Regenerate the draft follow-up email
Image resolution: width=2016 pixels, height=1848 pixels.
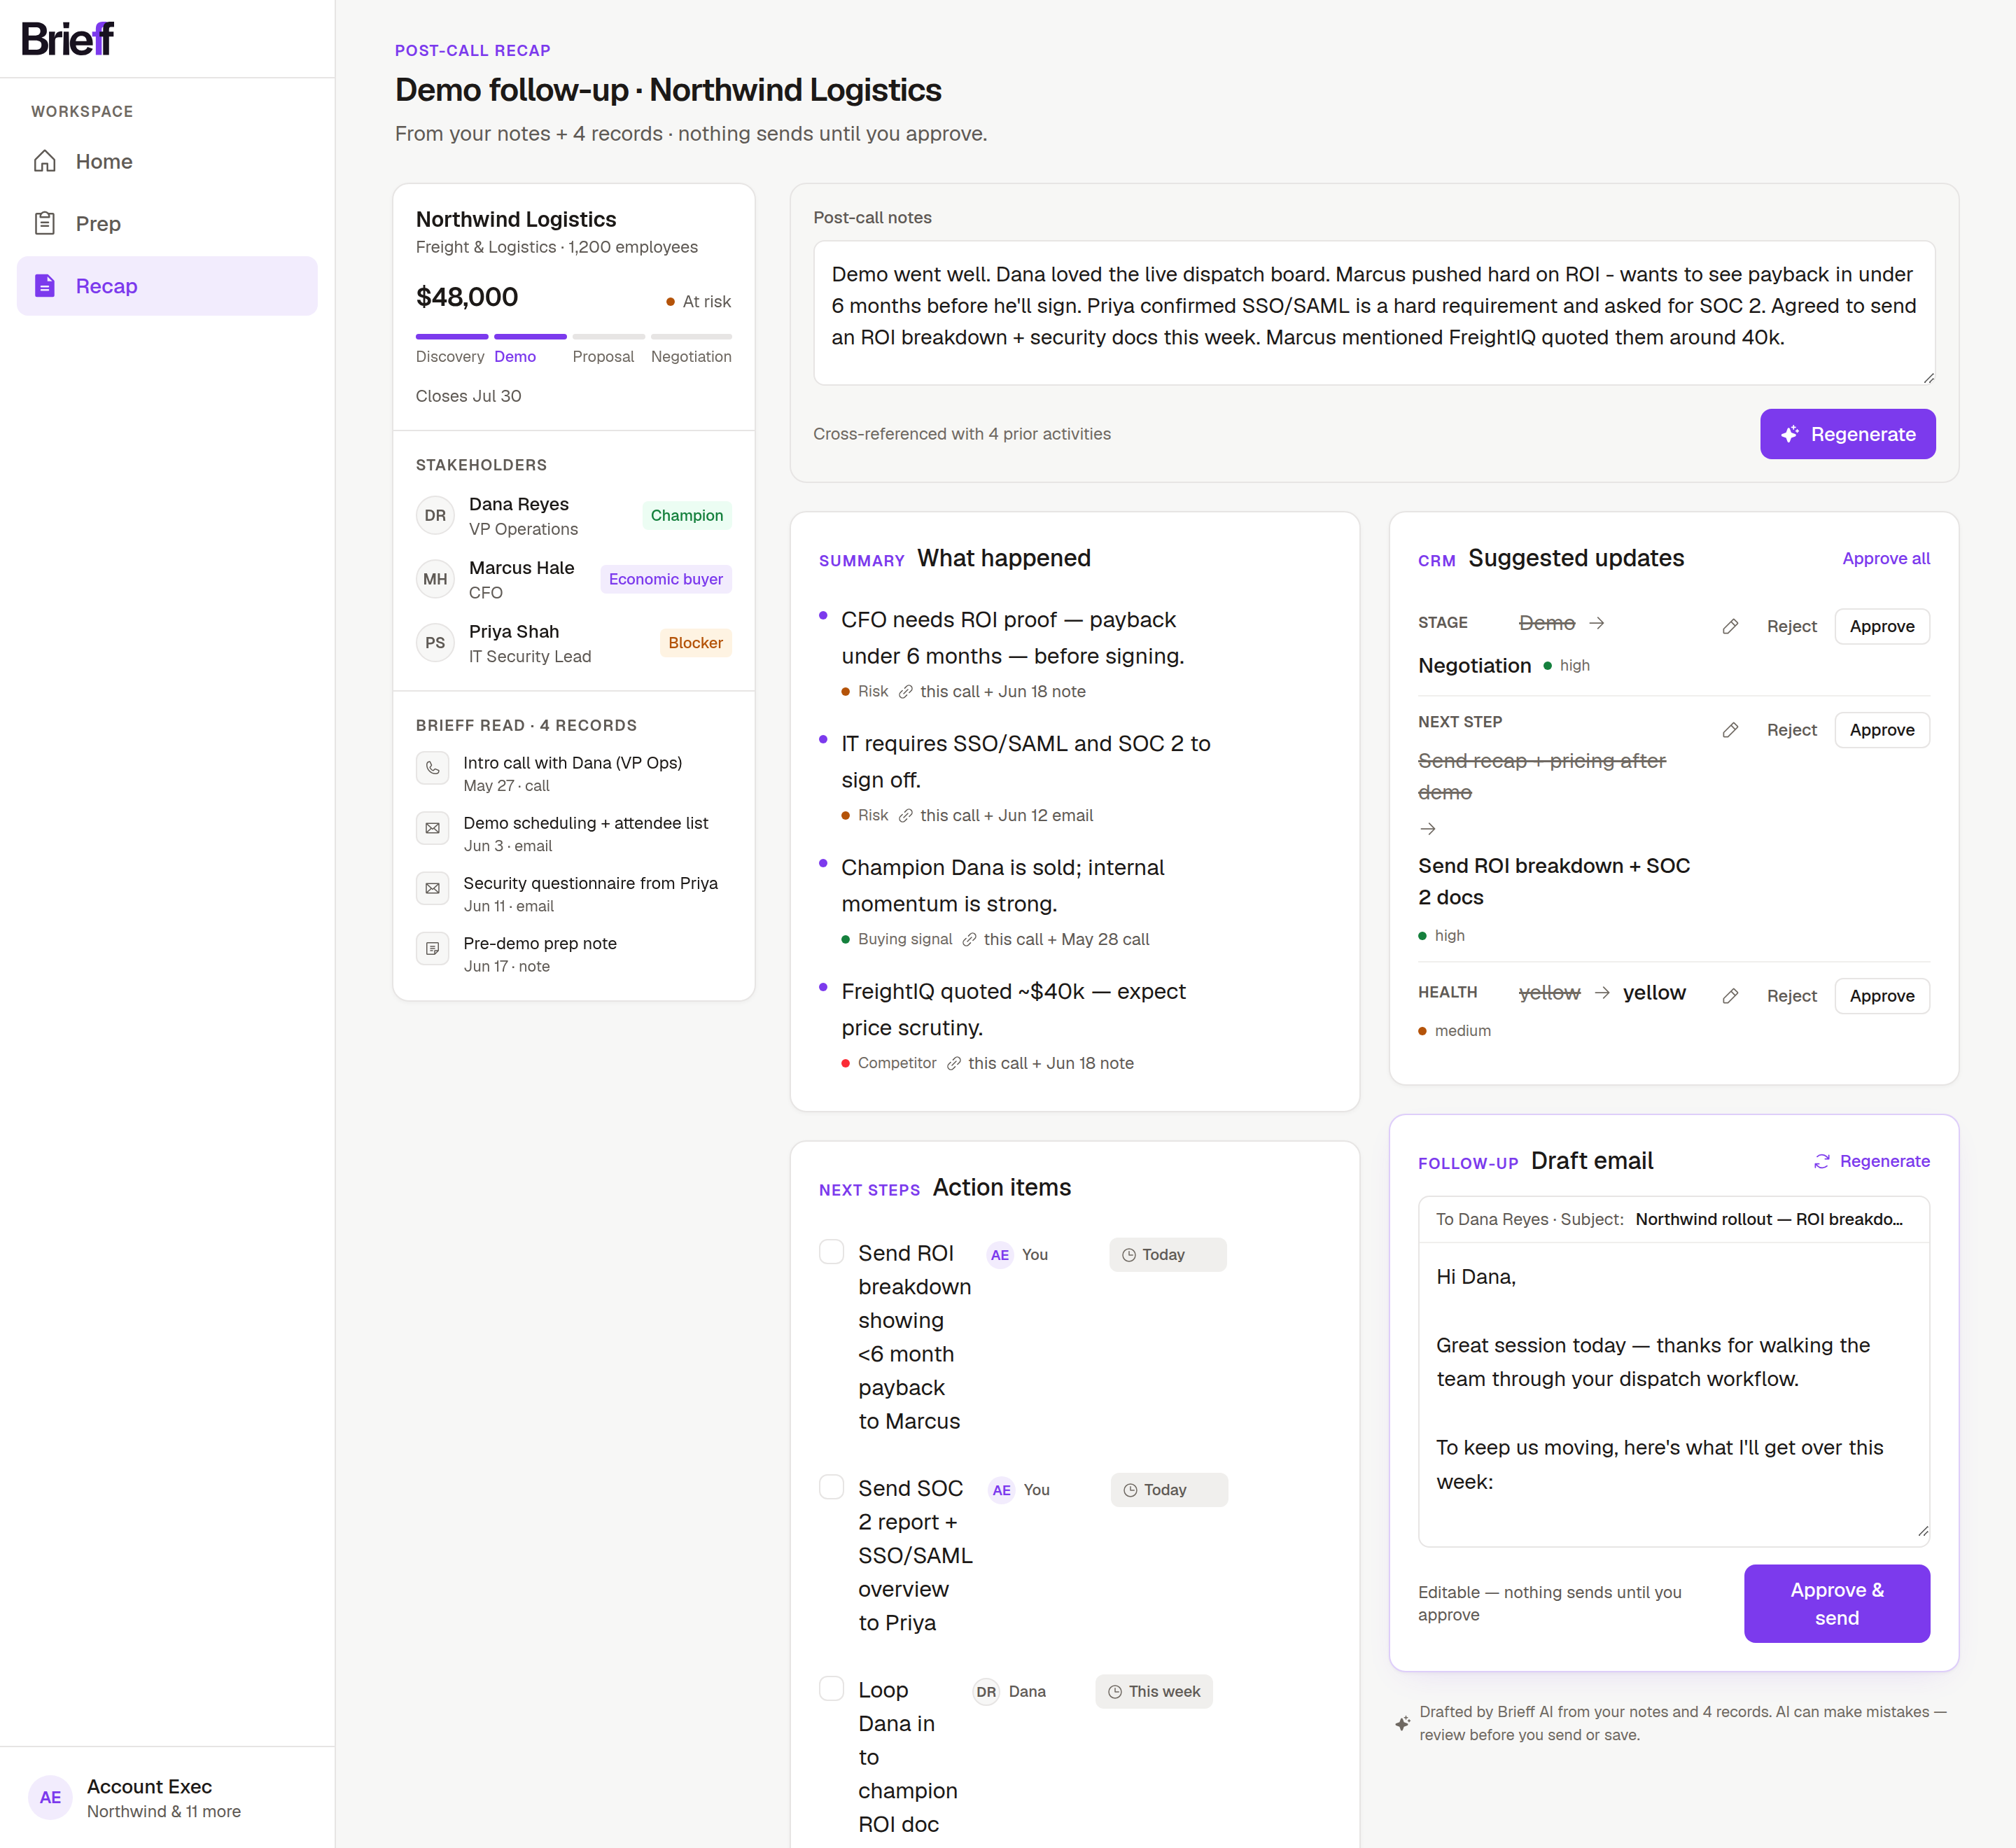1871,1161
